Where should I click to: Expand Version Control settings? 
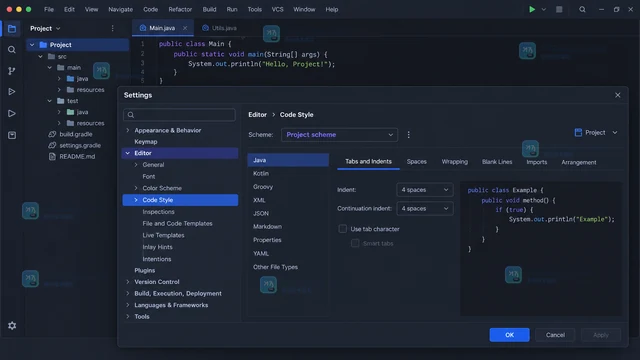(128, 282)
